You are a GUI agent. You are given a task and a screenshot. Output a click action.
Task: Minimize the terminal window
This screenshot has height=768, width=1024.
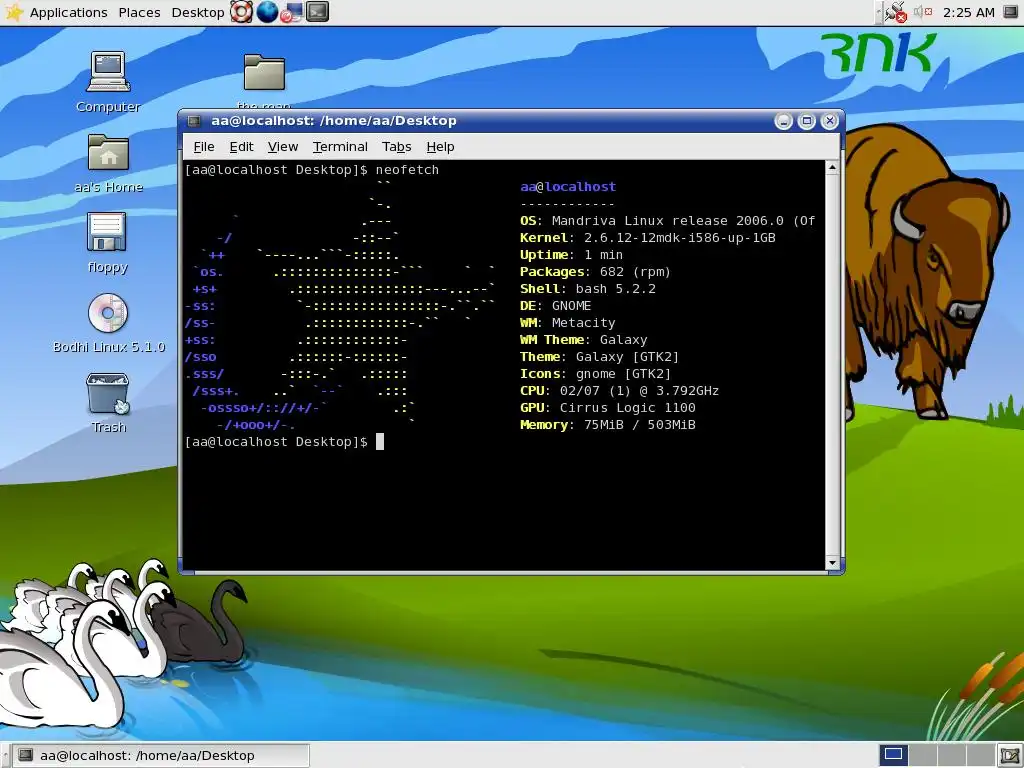coord(784,121)
